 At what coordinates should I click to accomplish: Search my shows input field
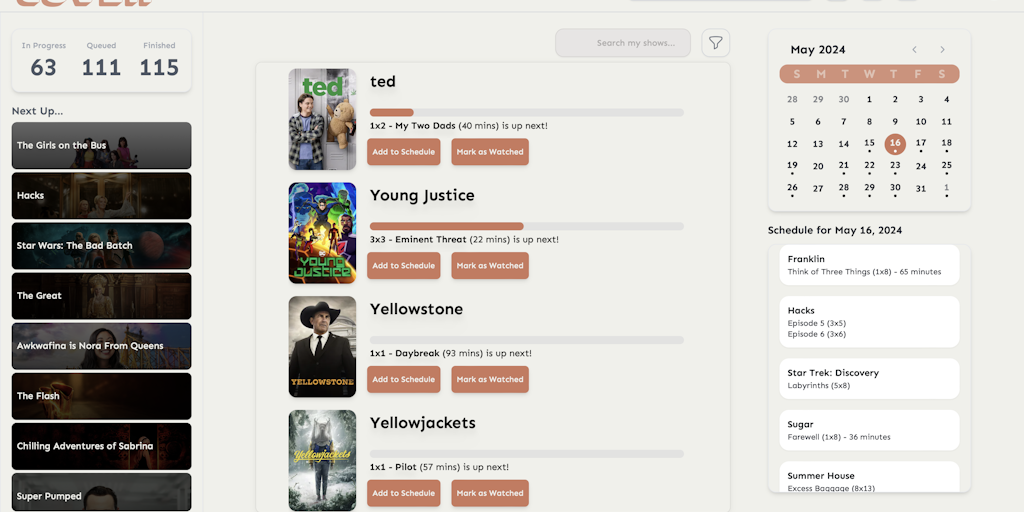point(623,43)
